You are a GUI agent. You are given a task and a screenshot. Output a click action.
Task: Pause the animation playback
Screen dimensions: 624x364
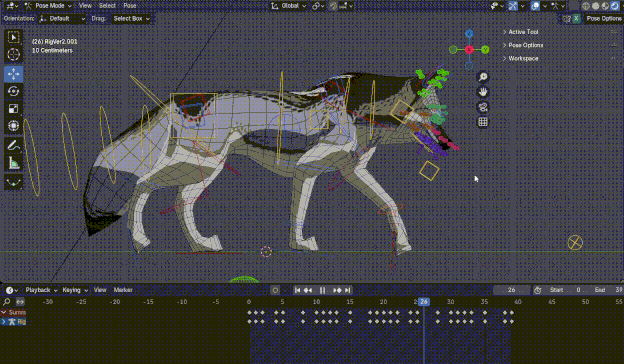pyautogui.click(x=322, y=290)
